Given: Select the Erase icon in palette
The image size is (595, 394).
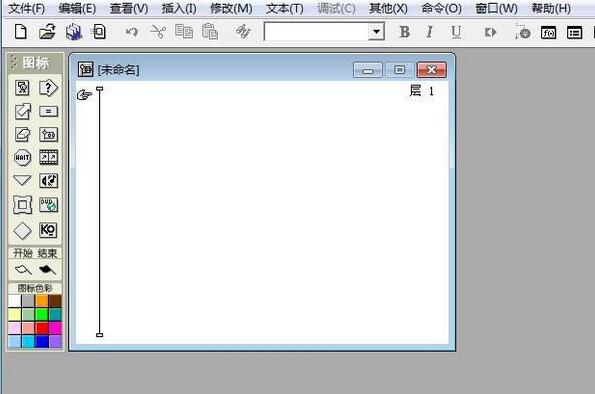Looking at the screenshot, I should pyautogui.click(x=22, y=134).
